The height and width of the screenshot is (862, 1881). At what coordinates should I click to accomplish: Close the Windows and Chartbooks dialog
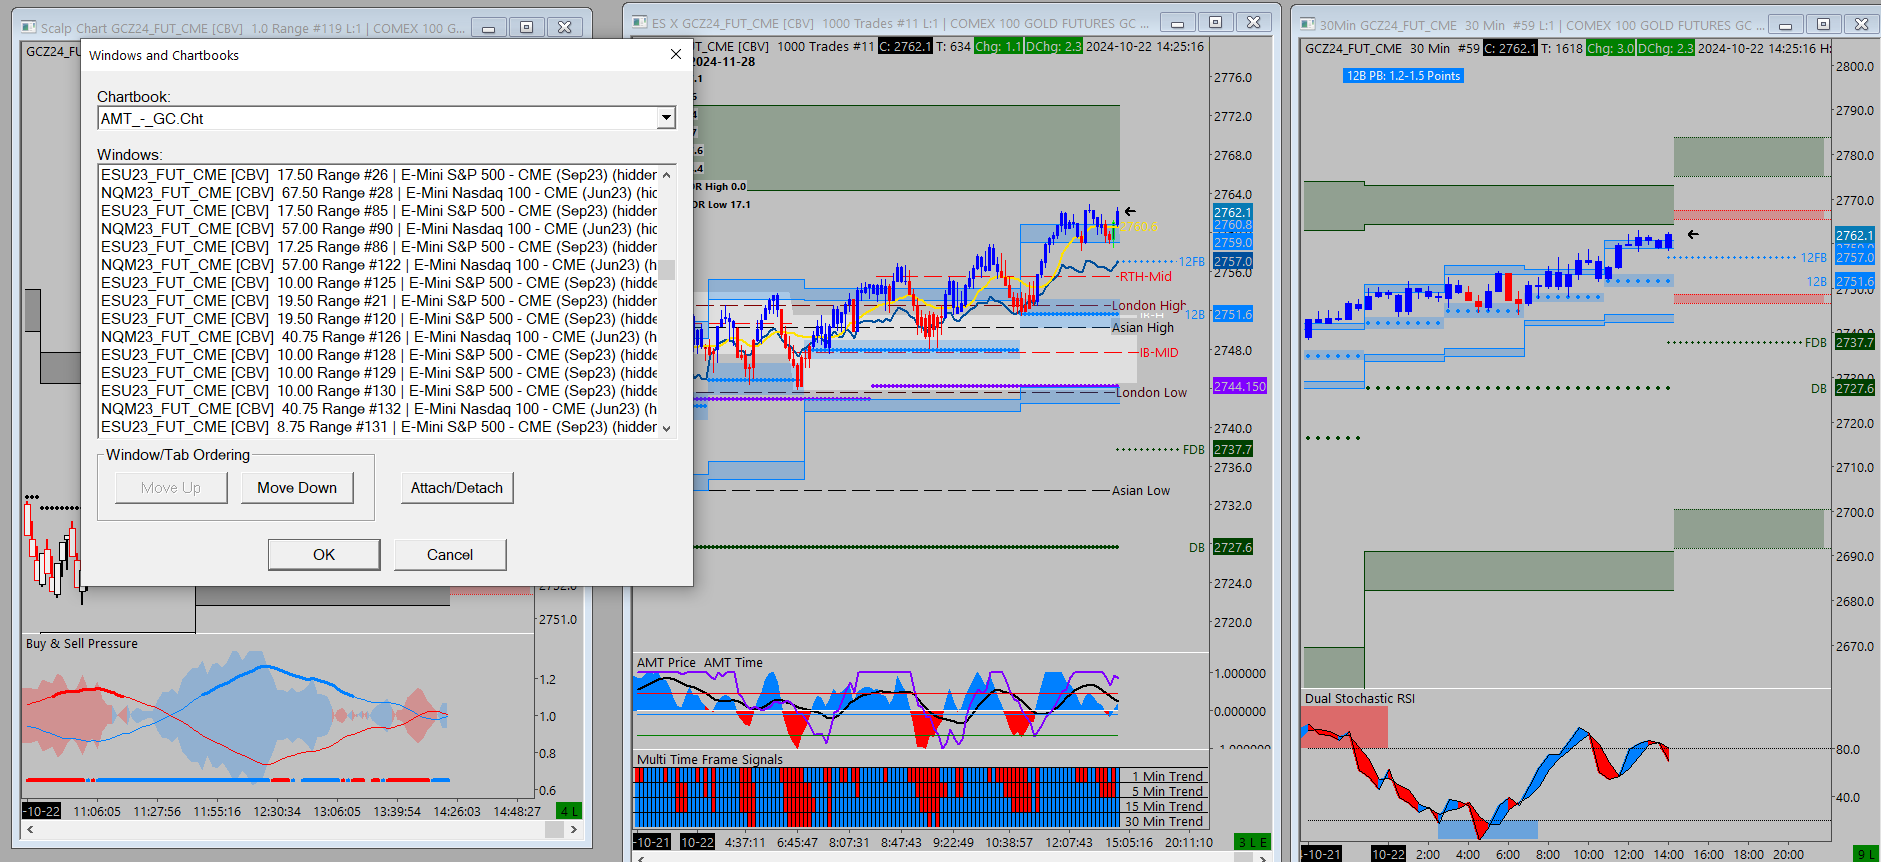coord(676,54)
